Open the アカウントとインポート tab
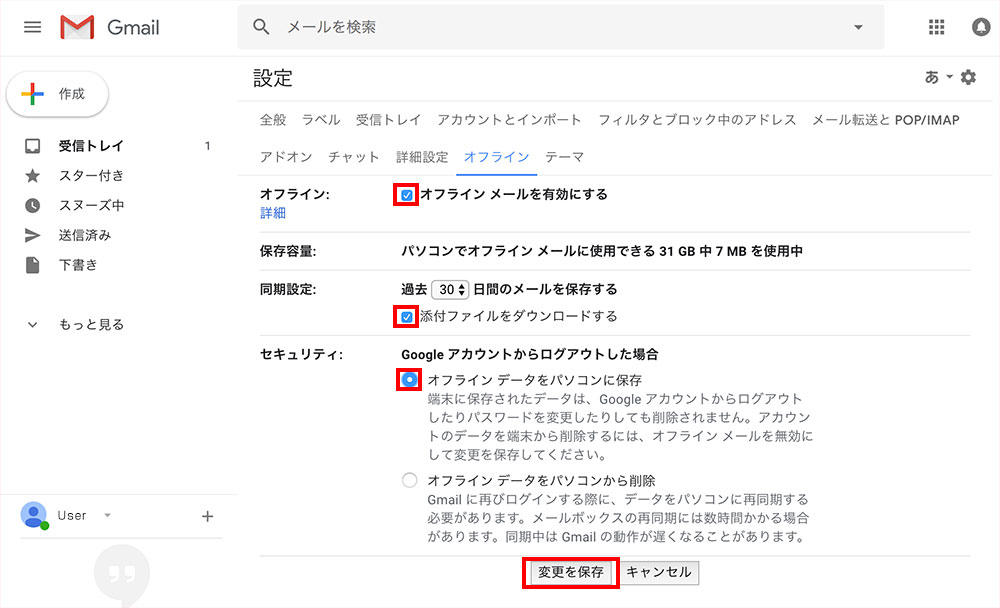The height and width of the screenshot is (608, 1000). pyautogui.click(x=509, y=120)
